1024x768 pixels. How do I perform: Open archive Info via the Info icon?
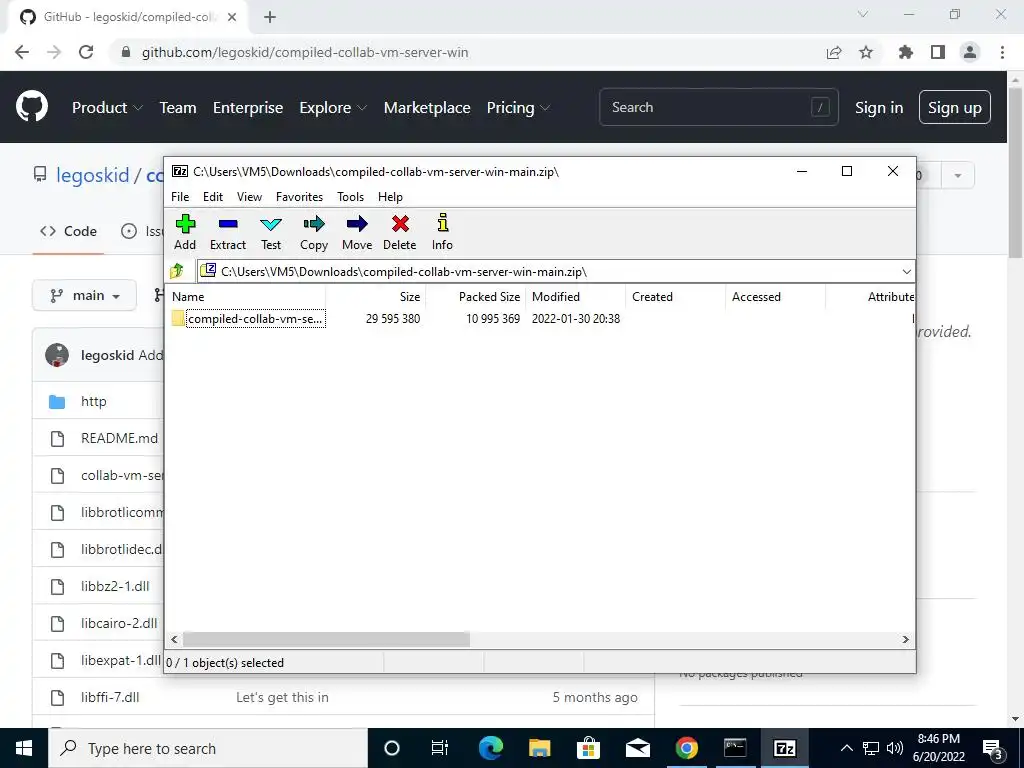(442, 232)
